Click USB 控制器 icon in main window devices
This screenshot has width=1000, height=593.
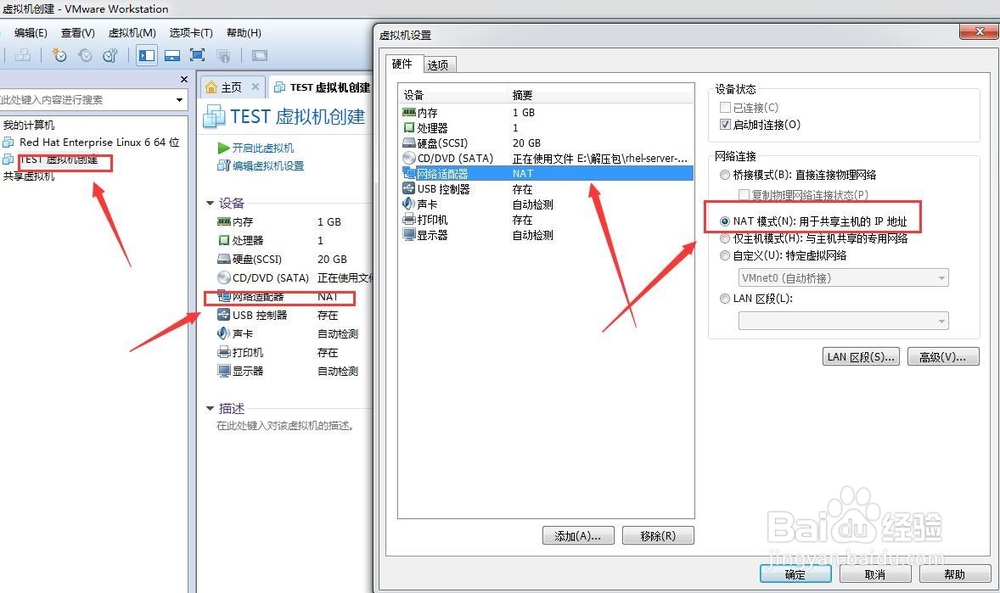223,315
